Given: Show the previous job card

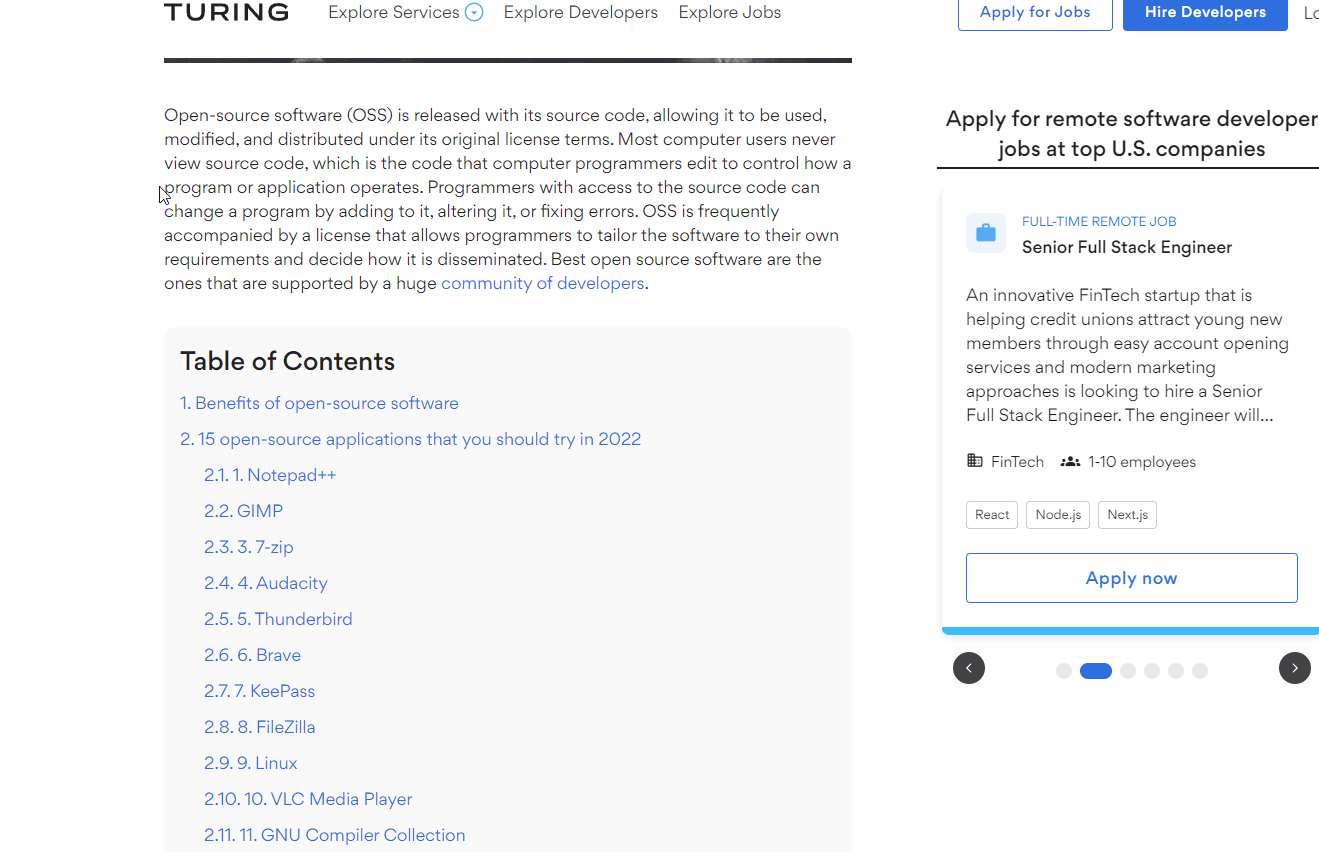Looking at the screenshot, I should [x=969, y=668].
